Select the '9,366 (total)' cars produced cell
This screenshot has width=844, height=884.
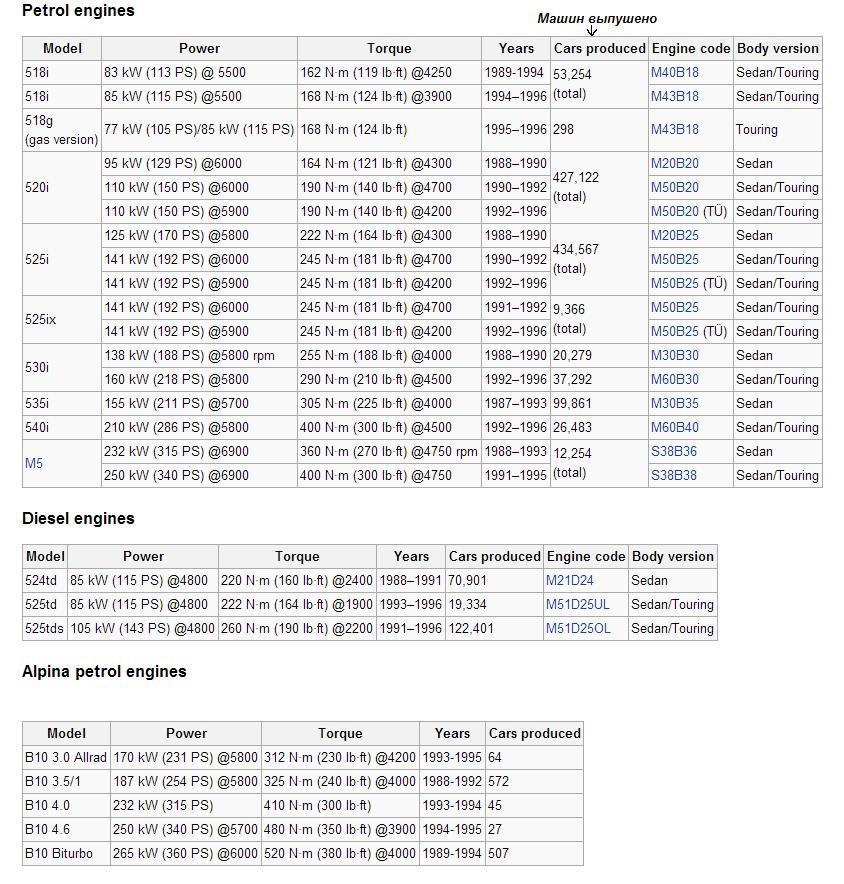click(599, 320)
